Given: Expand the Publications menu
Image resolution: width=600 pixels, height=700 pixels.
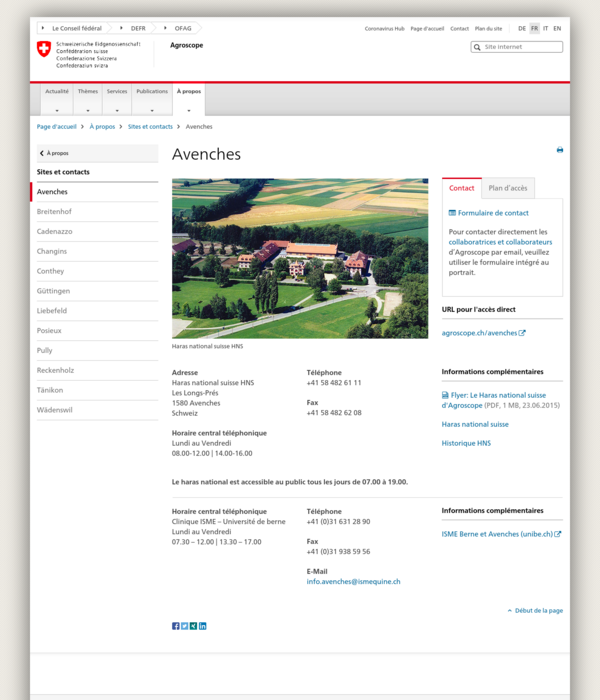Looking at the screenshot, I should 152,100.
